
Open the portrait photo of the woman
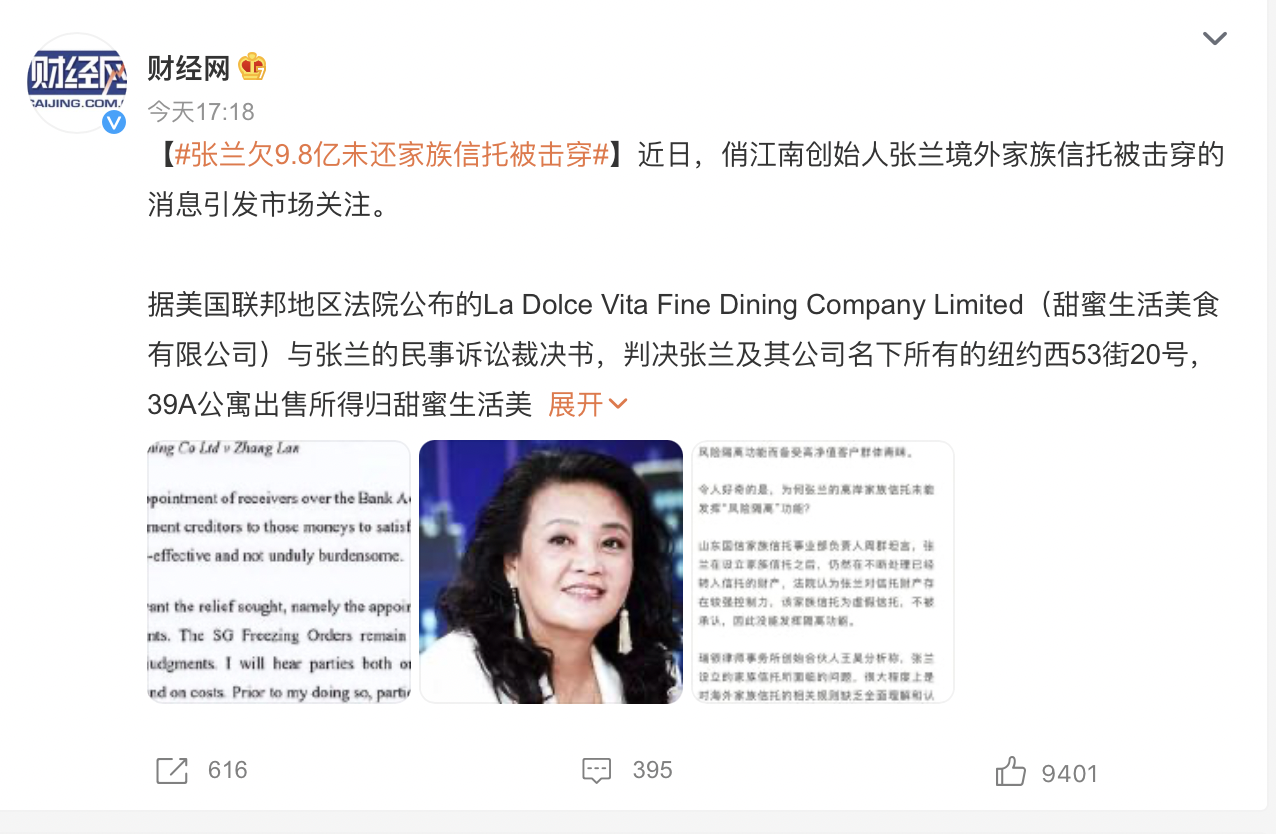coord(551,572)
